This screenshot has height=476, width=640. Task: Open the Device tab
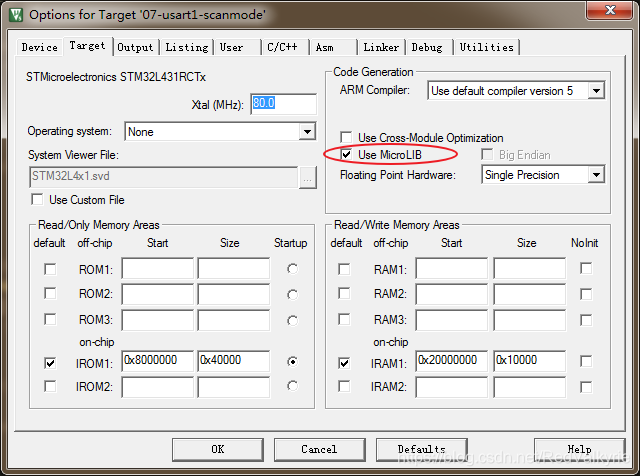point(40,47)
